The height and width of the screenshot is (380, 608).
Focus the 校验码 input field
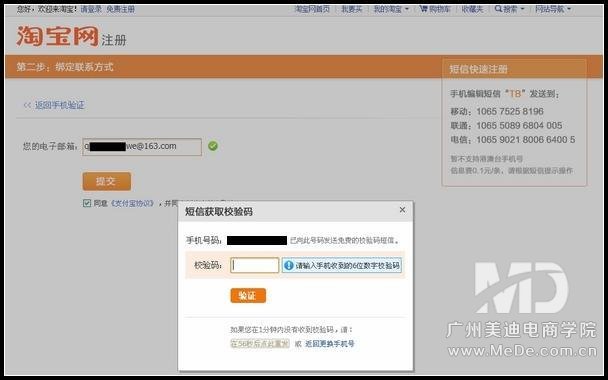[x=254, y=266]
